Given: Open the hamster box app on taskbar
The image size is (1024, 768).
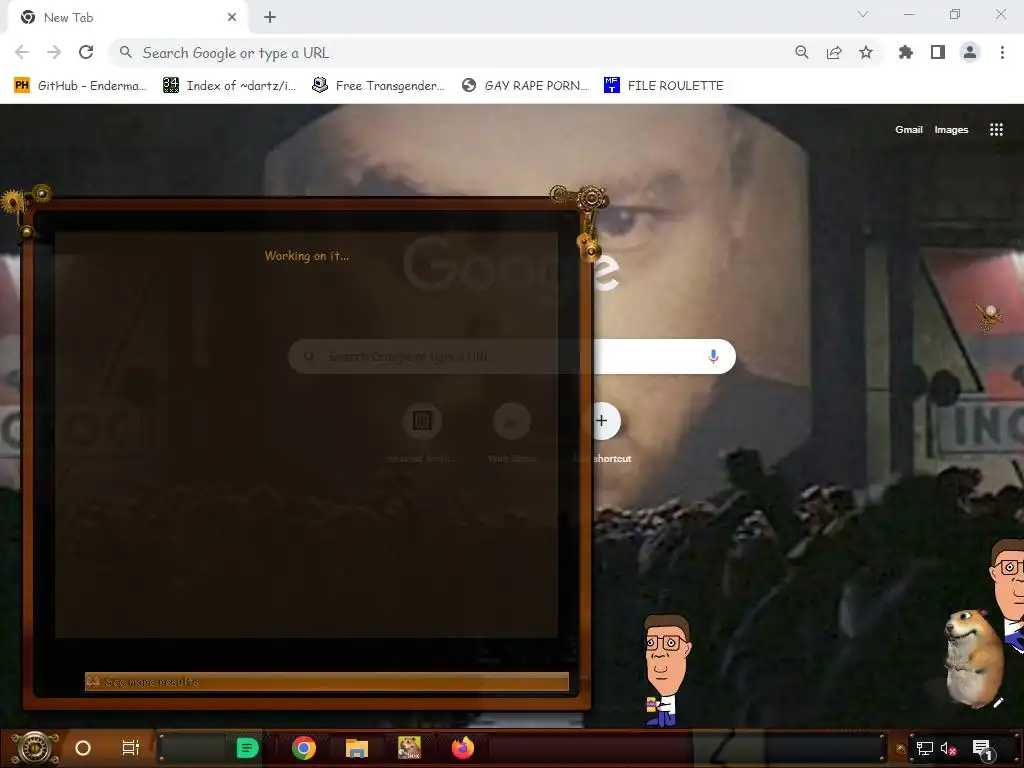Looking at the screenshot, I should click(x=409, y=748).
